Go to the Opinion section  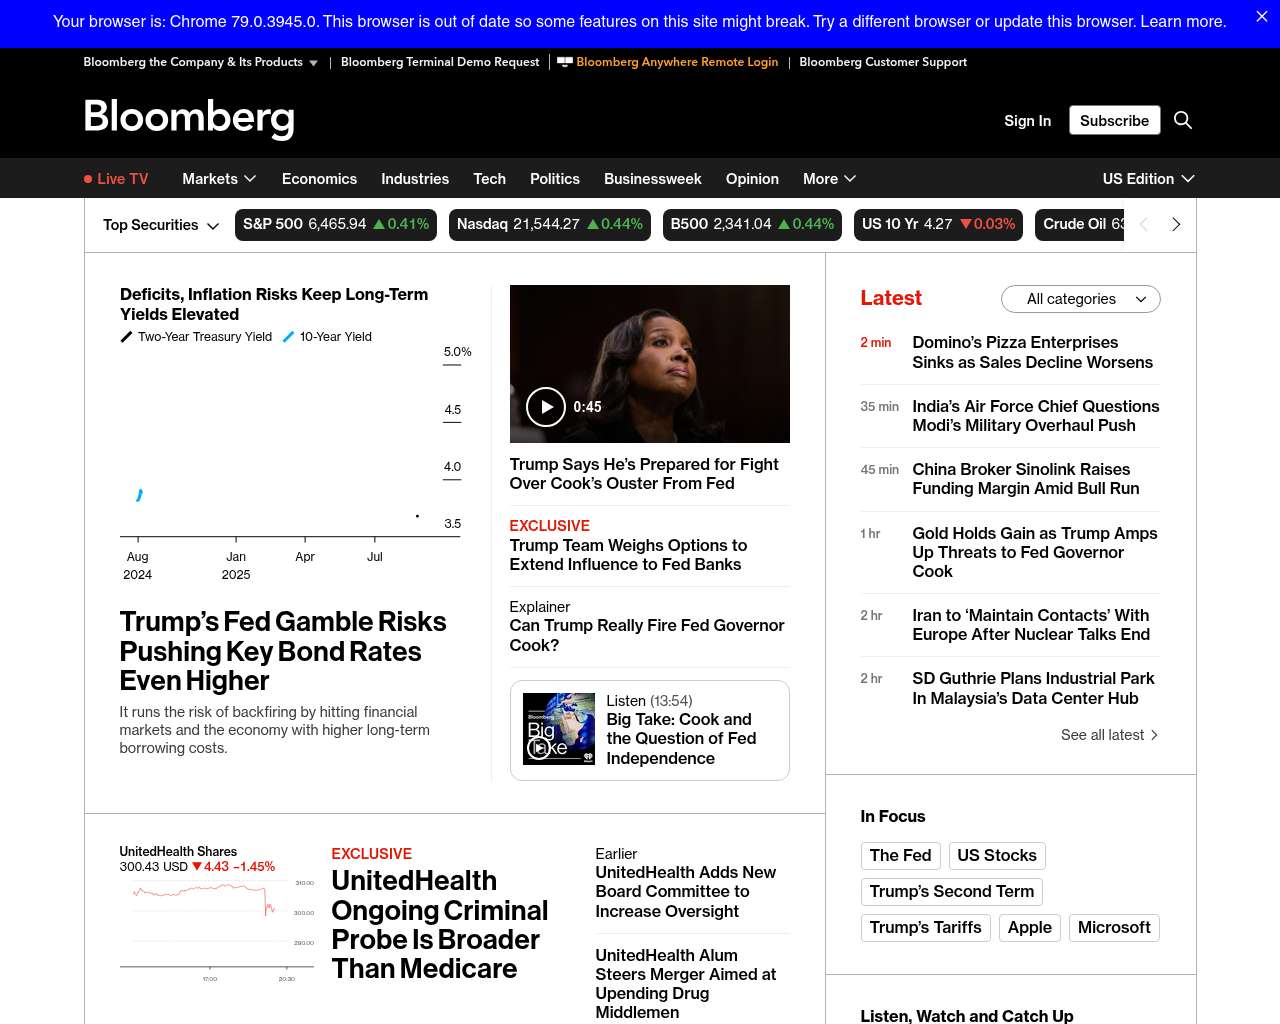pos(752,179)
